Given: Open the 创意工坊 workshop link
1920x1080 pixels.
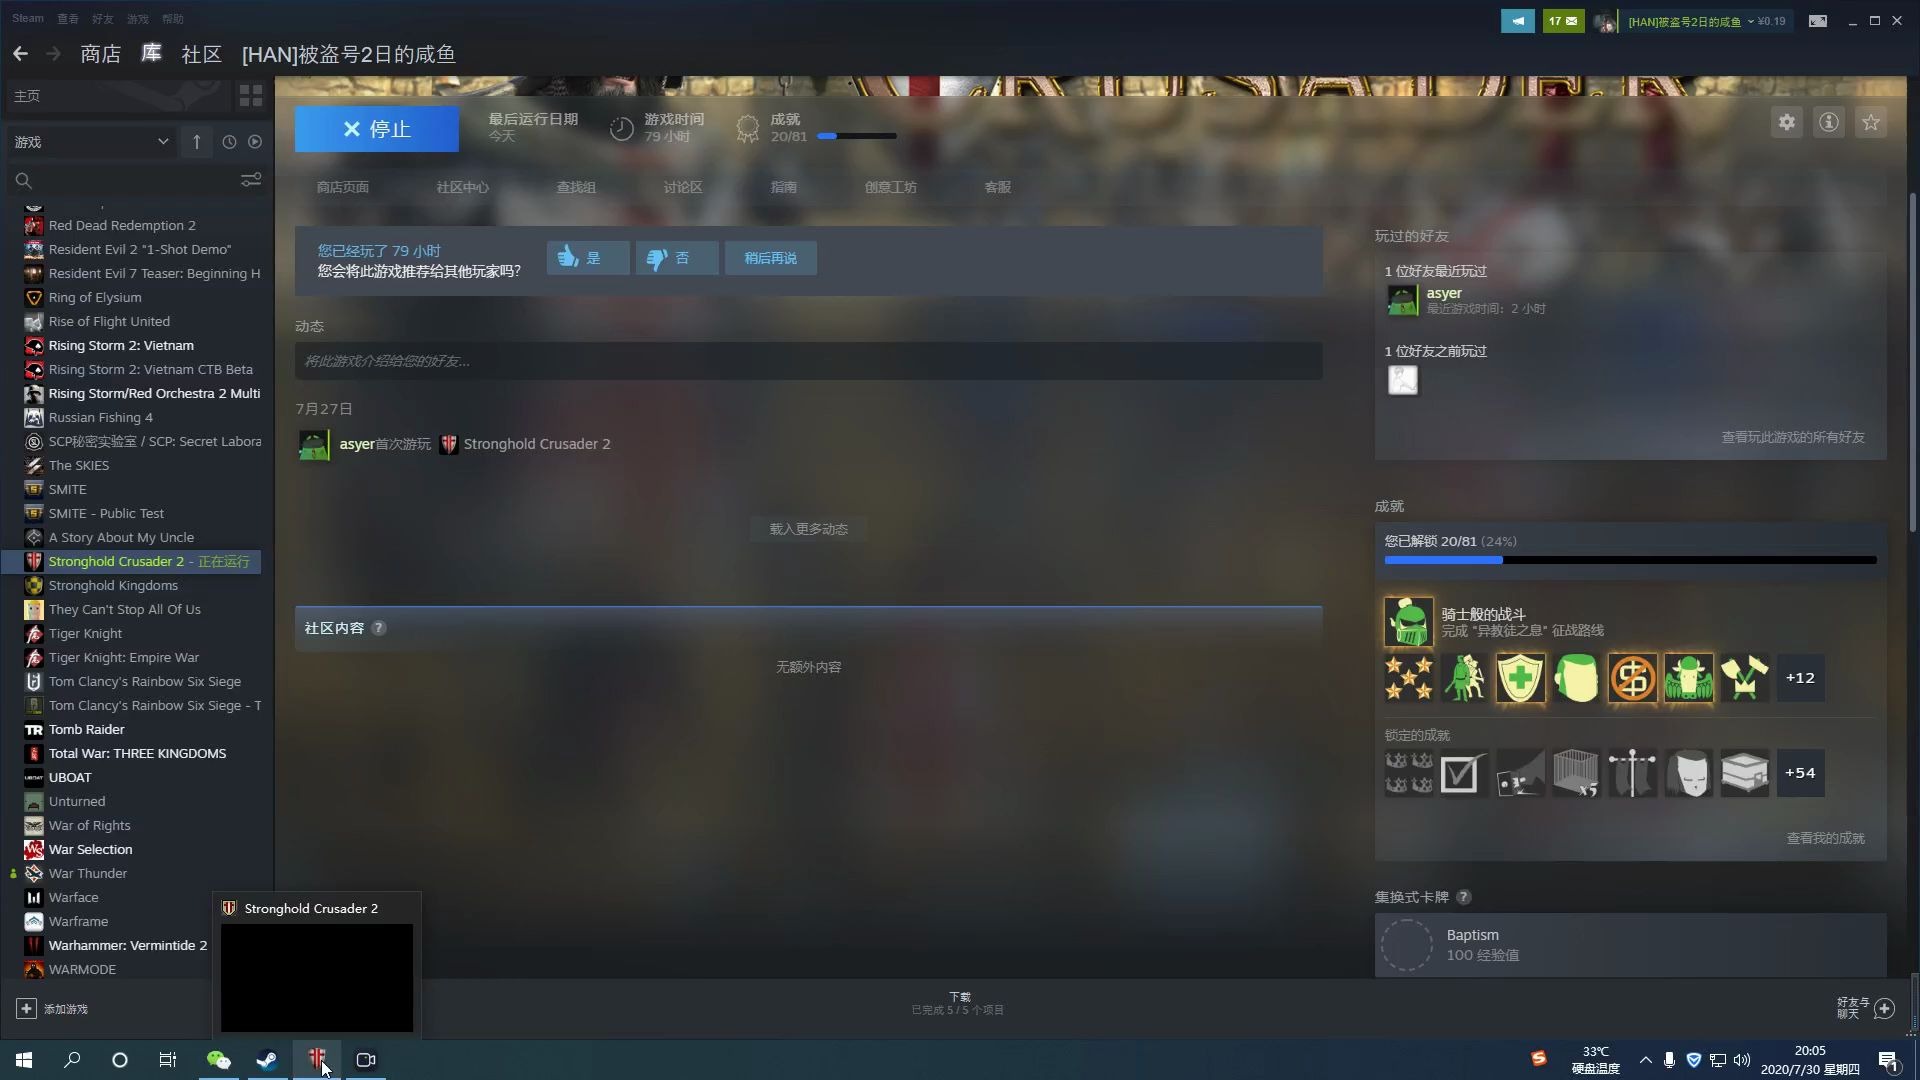Looking at the screenshot, I should point(891,187).
